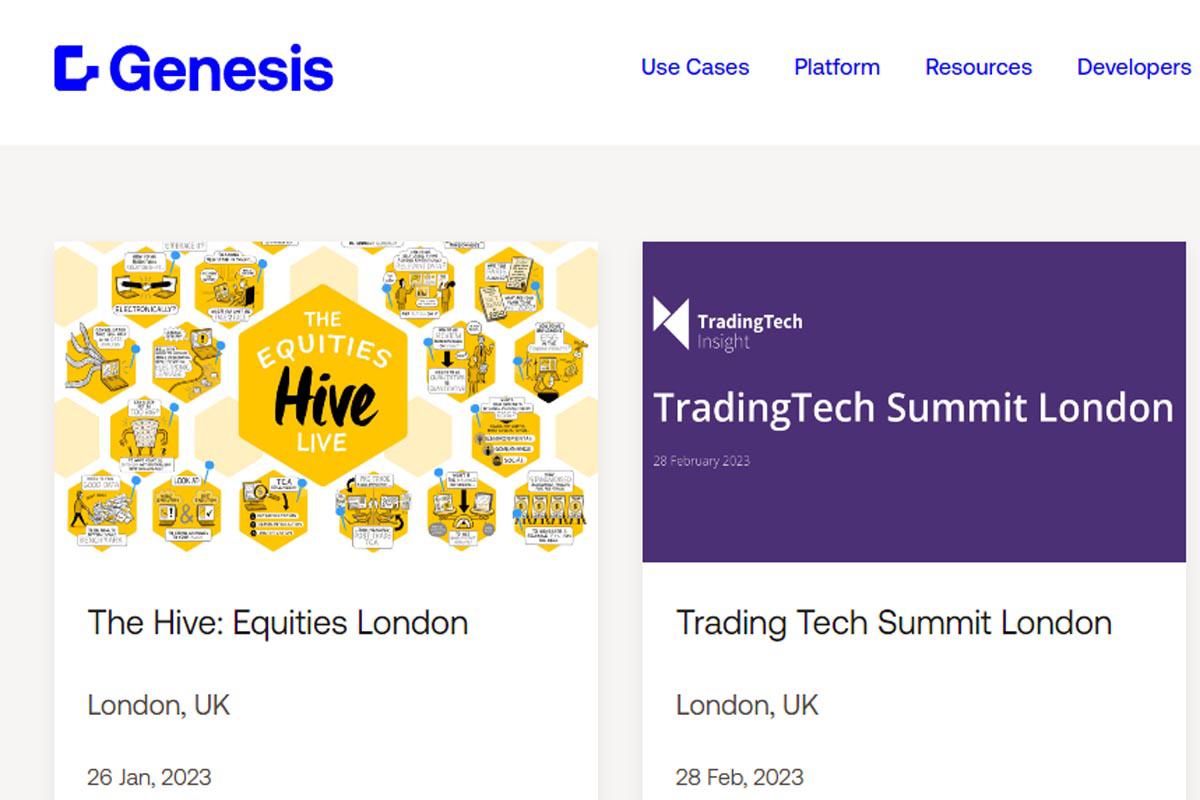1200x800 pixels.
Task: Click 'London, UK' under The Hive event
Action: [x=159, y=705]
